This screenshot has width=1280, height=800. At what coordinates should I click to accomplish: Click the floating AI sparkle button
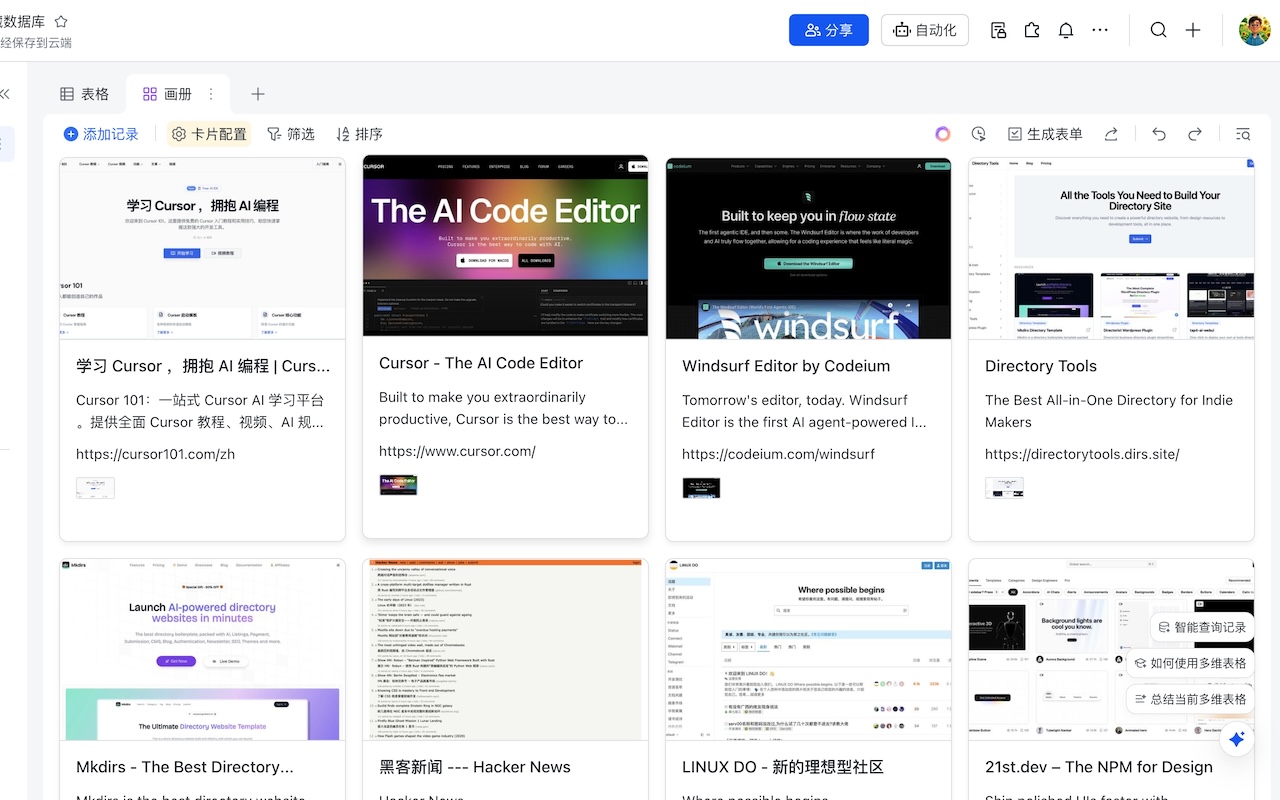[1237, 739]
